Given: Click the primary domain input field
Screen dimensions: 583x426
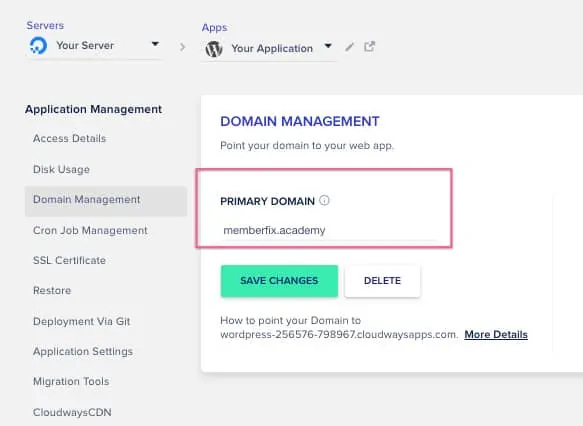Looking at the screenshot, I should 329,230.
